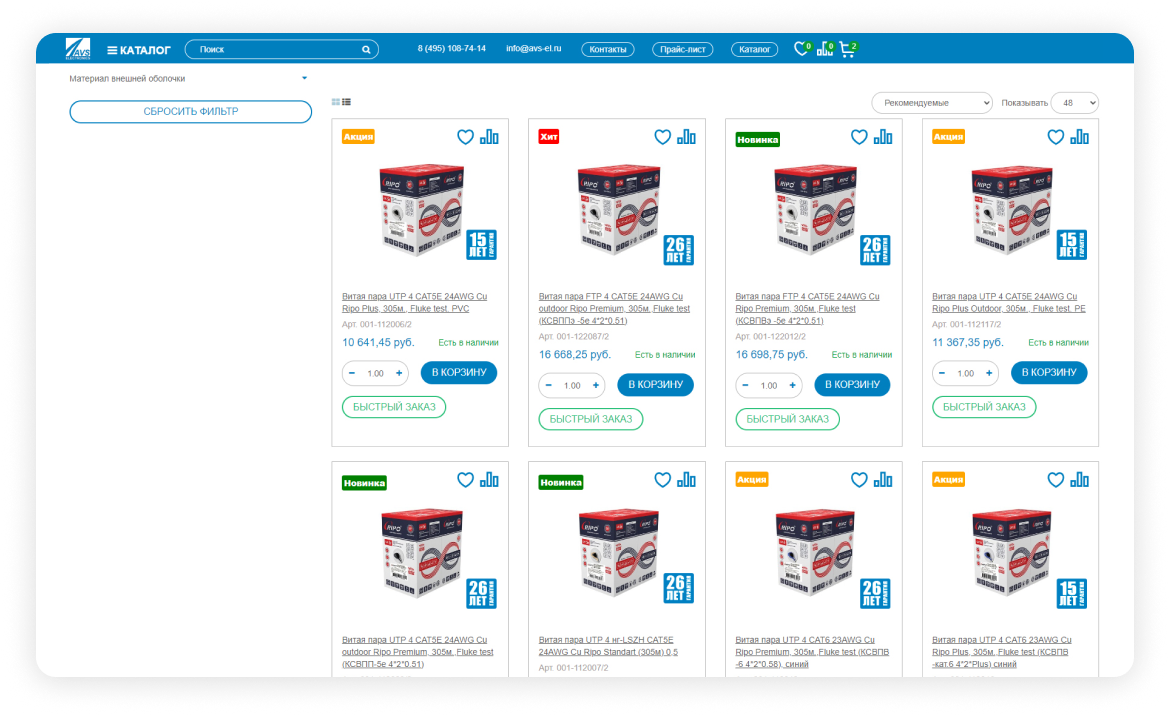1170x716 pixels.
Task: Open the UTP Ripo Plus Outdoor PE title link
Action: (x=1009, y=303)
